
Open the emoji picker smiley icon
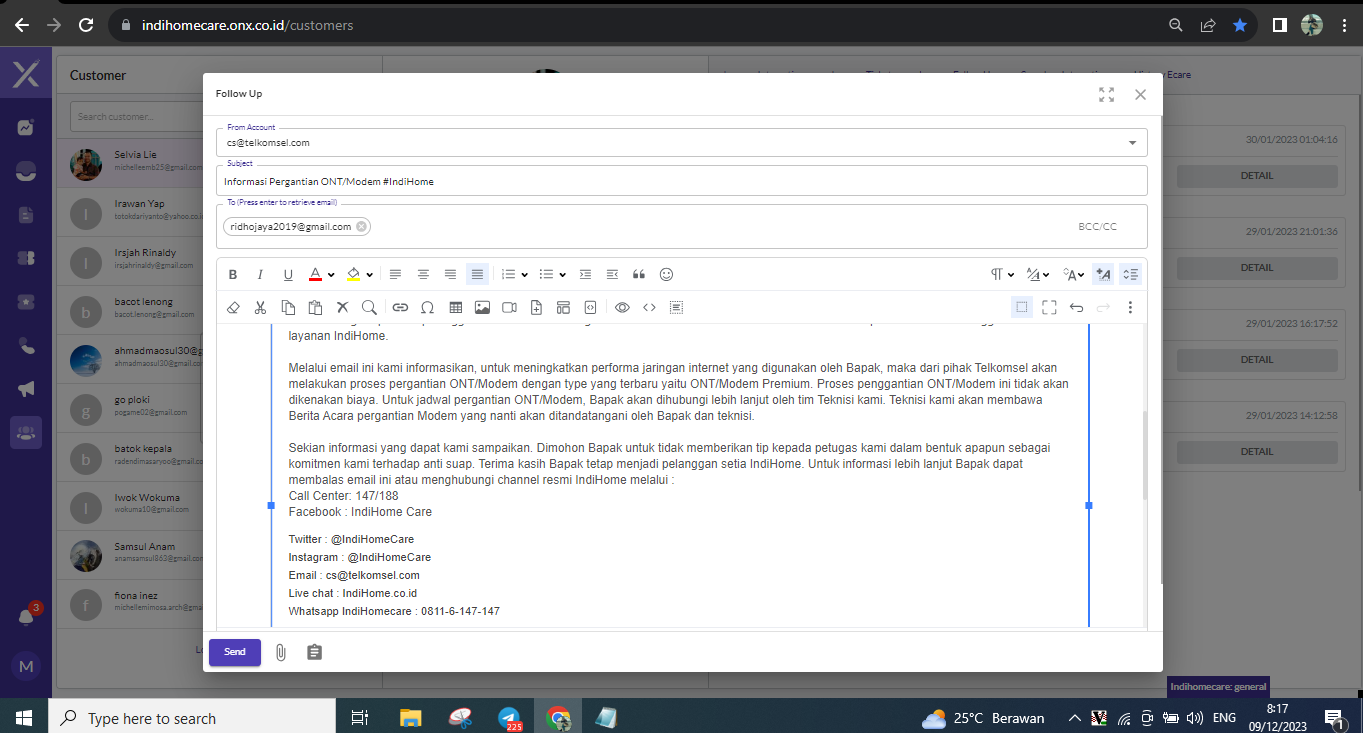click(x=666, y=274)
